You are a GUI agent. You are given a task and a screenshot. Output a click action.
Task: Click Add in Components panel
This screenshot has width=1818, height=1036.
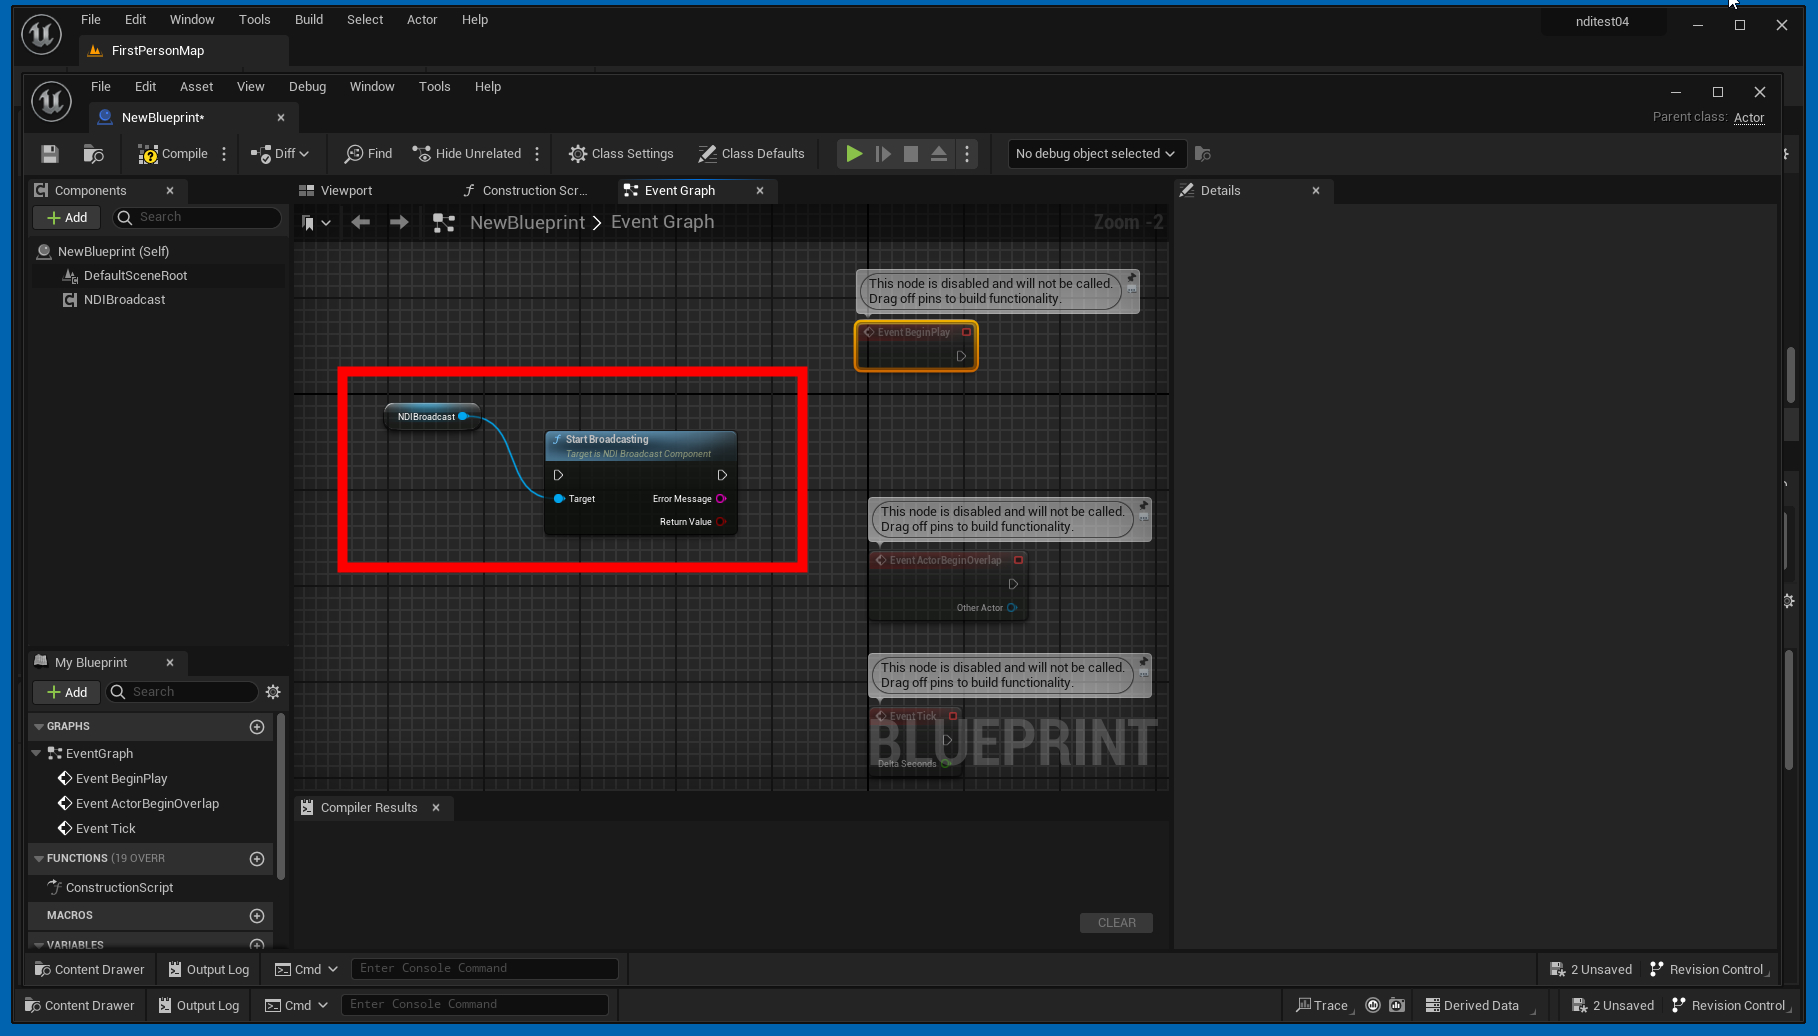pyautogui.click(x=67, y=218)
